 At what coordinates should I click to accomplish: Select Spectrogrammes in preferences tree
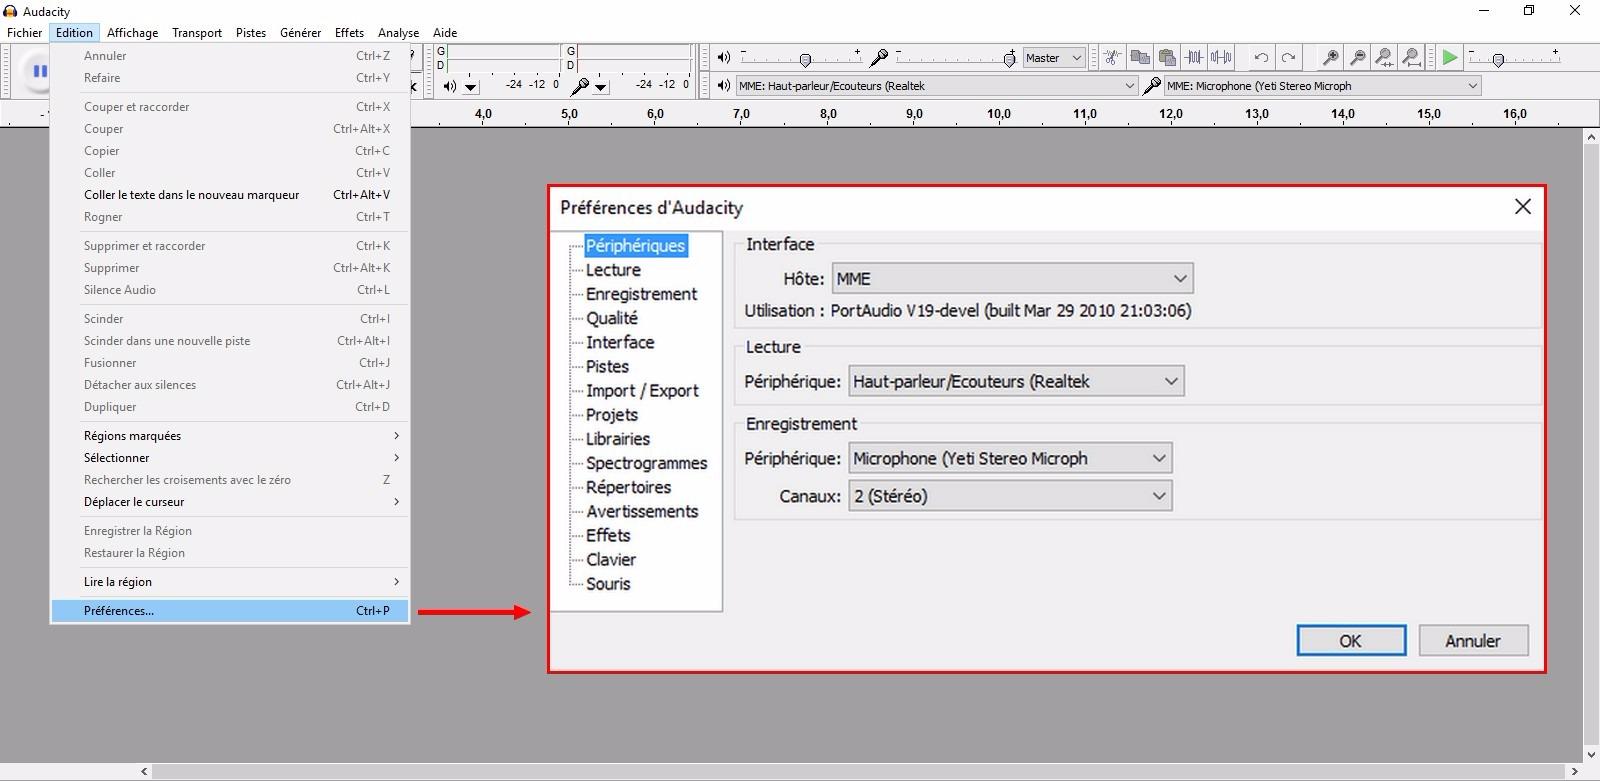646,463
